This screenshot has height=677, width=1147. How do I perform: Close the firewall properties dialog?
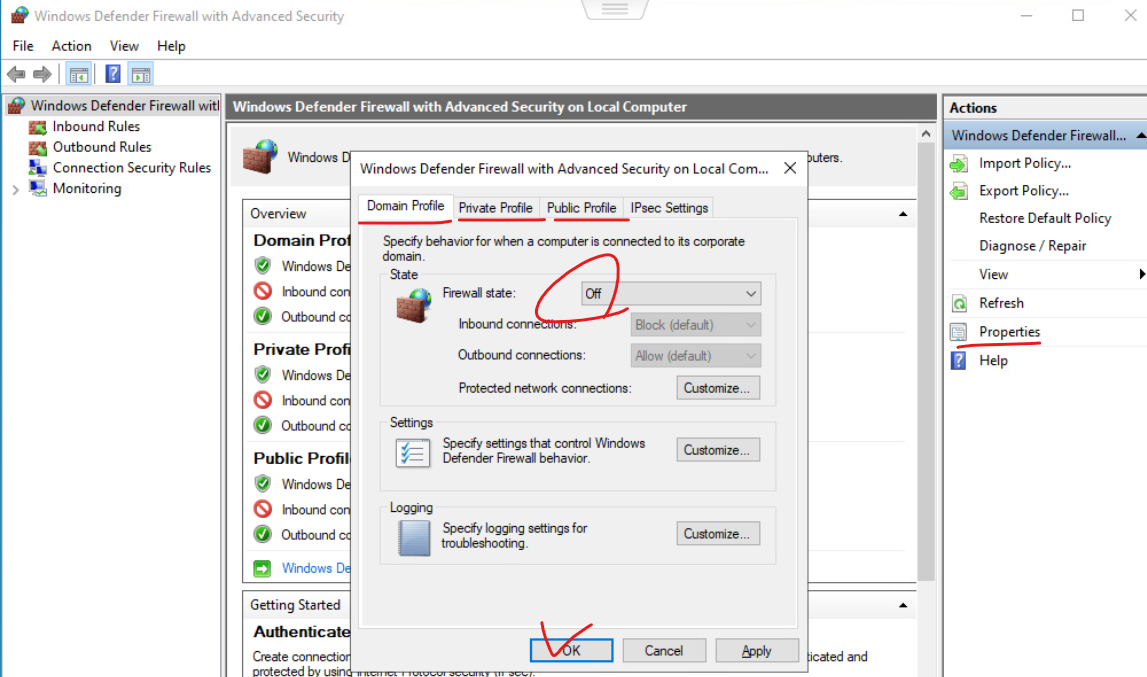(789, 168)
